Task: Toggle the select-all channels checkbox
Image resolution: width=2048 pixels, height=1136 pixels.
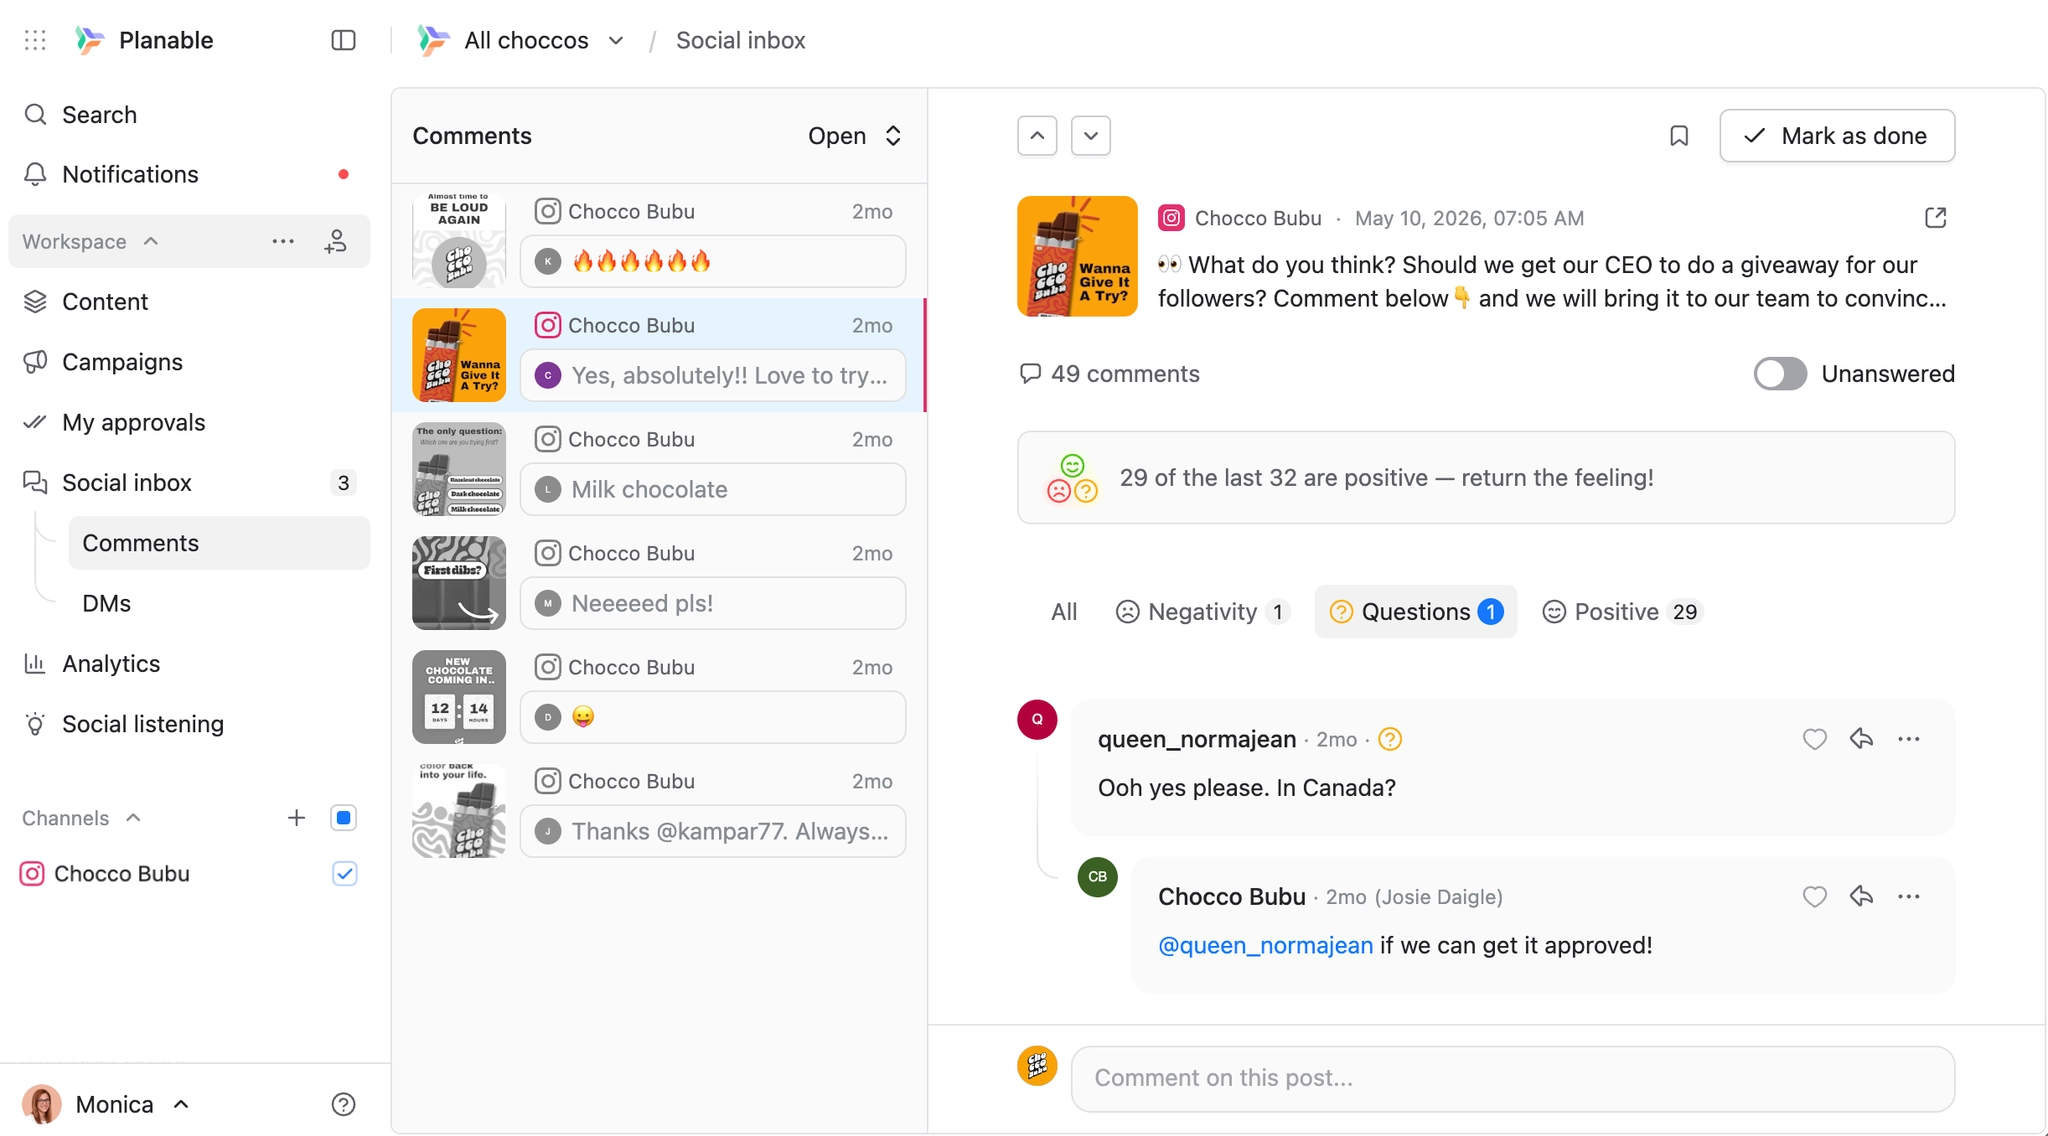Action: [343, 818]
